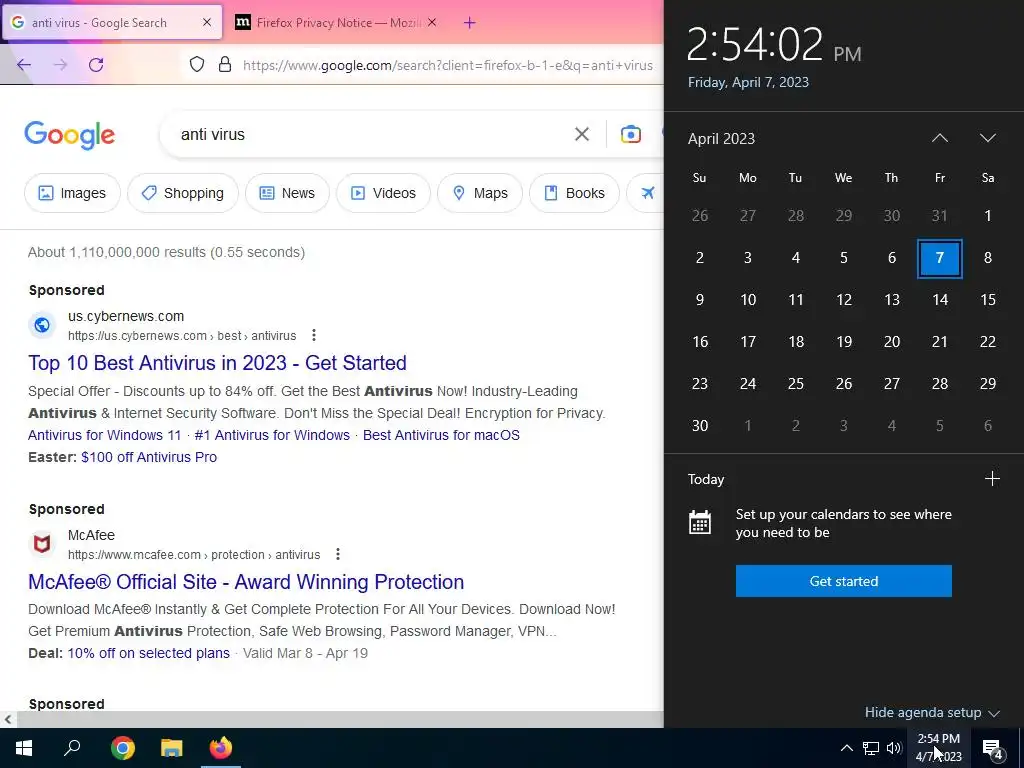
Task: Go to next month in calendar
Action: click(x=987, y=138)
